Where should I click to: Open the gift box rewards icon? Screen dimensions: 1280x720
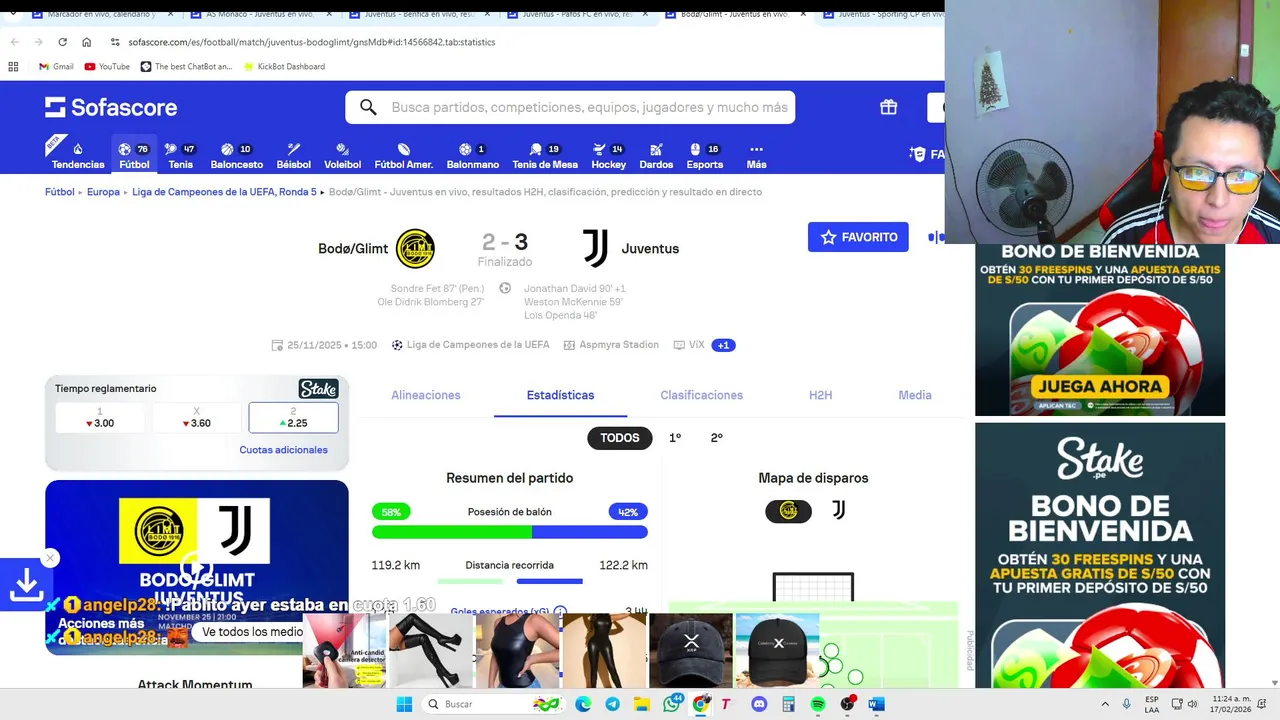[x=888, y=107]
